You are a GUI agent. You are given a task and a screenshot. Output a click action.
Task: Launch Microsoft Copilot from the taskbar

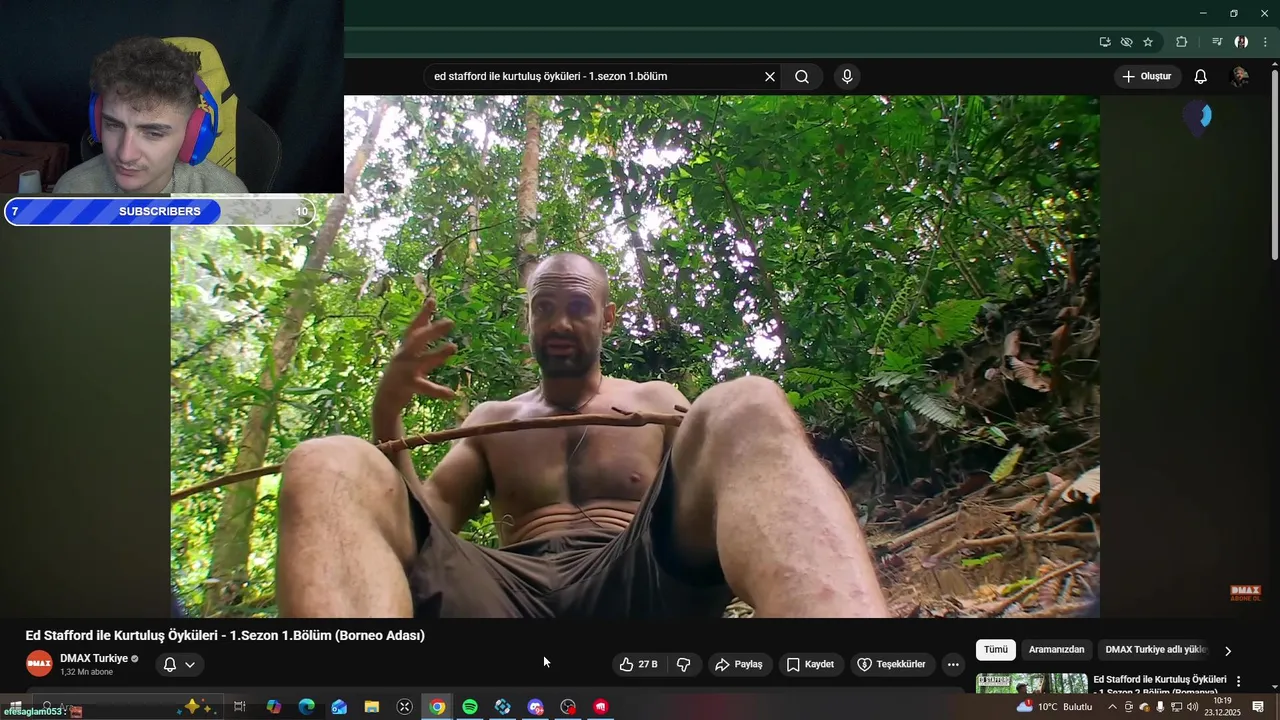click(273, 707)
